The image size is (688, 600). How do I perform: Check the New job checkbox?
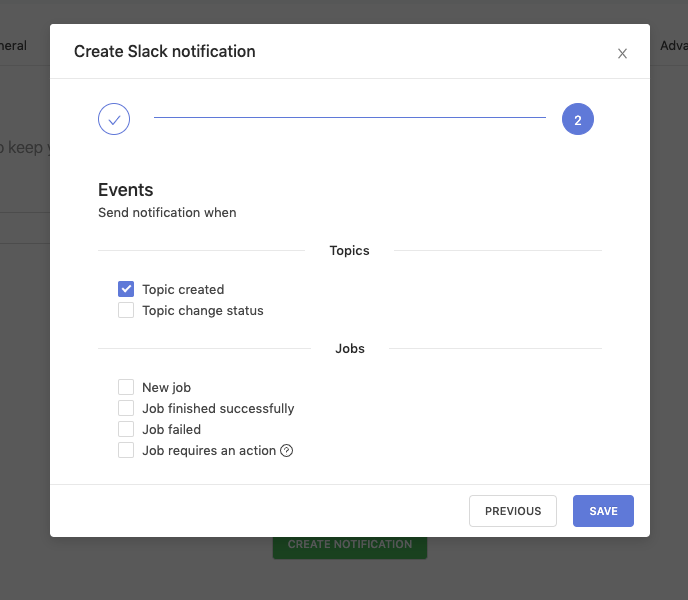(126, 387)
